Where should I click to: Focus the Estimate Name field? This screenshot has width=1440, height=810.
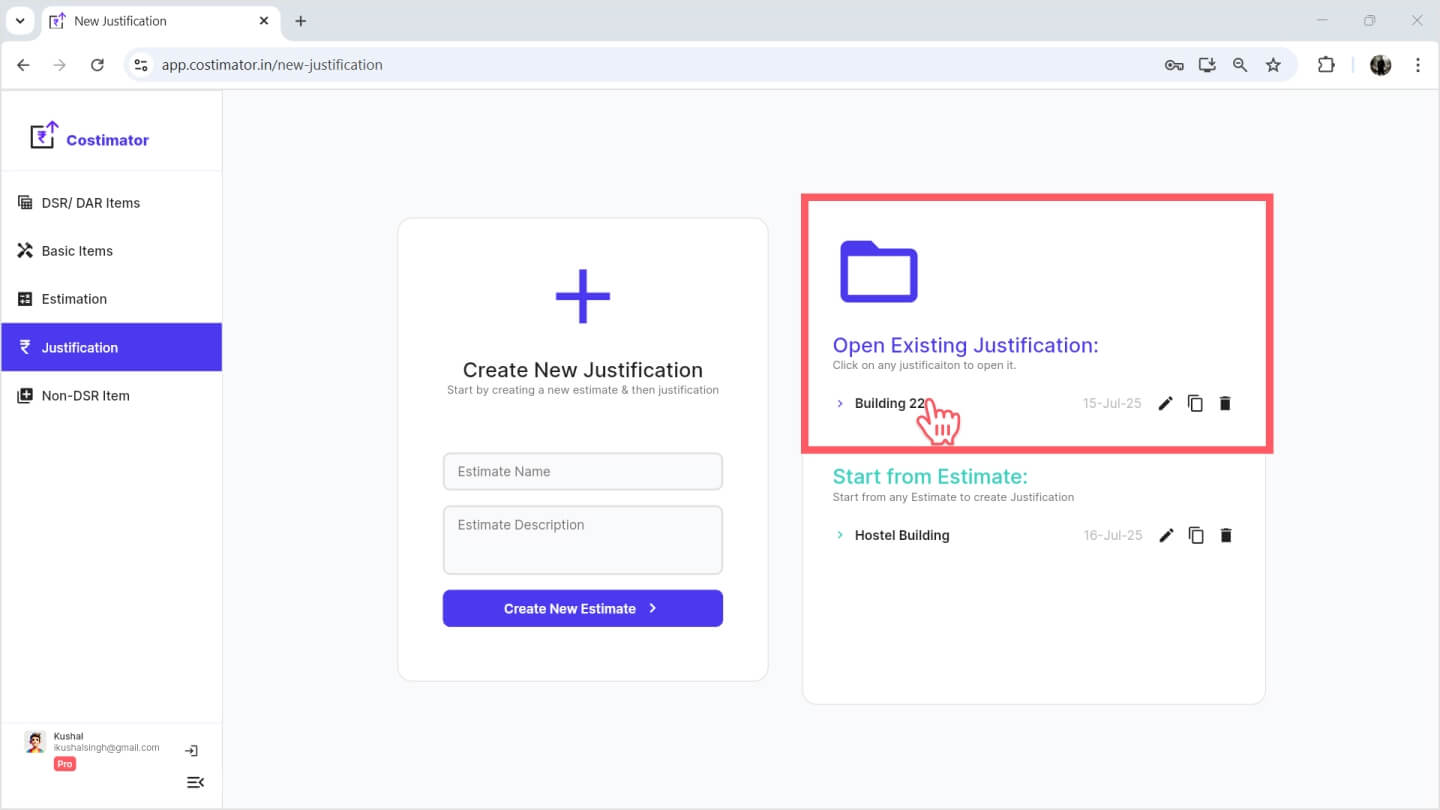583,471
